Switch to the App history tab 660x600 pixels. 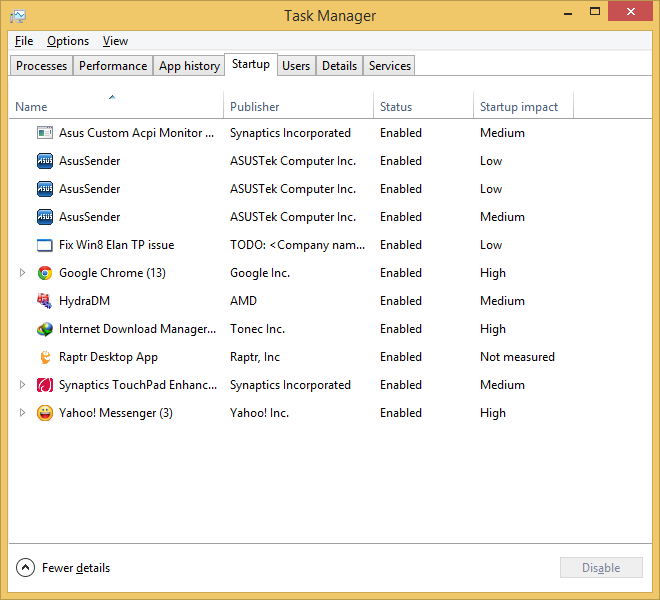[189, 66]
